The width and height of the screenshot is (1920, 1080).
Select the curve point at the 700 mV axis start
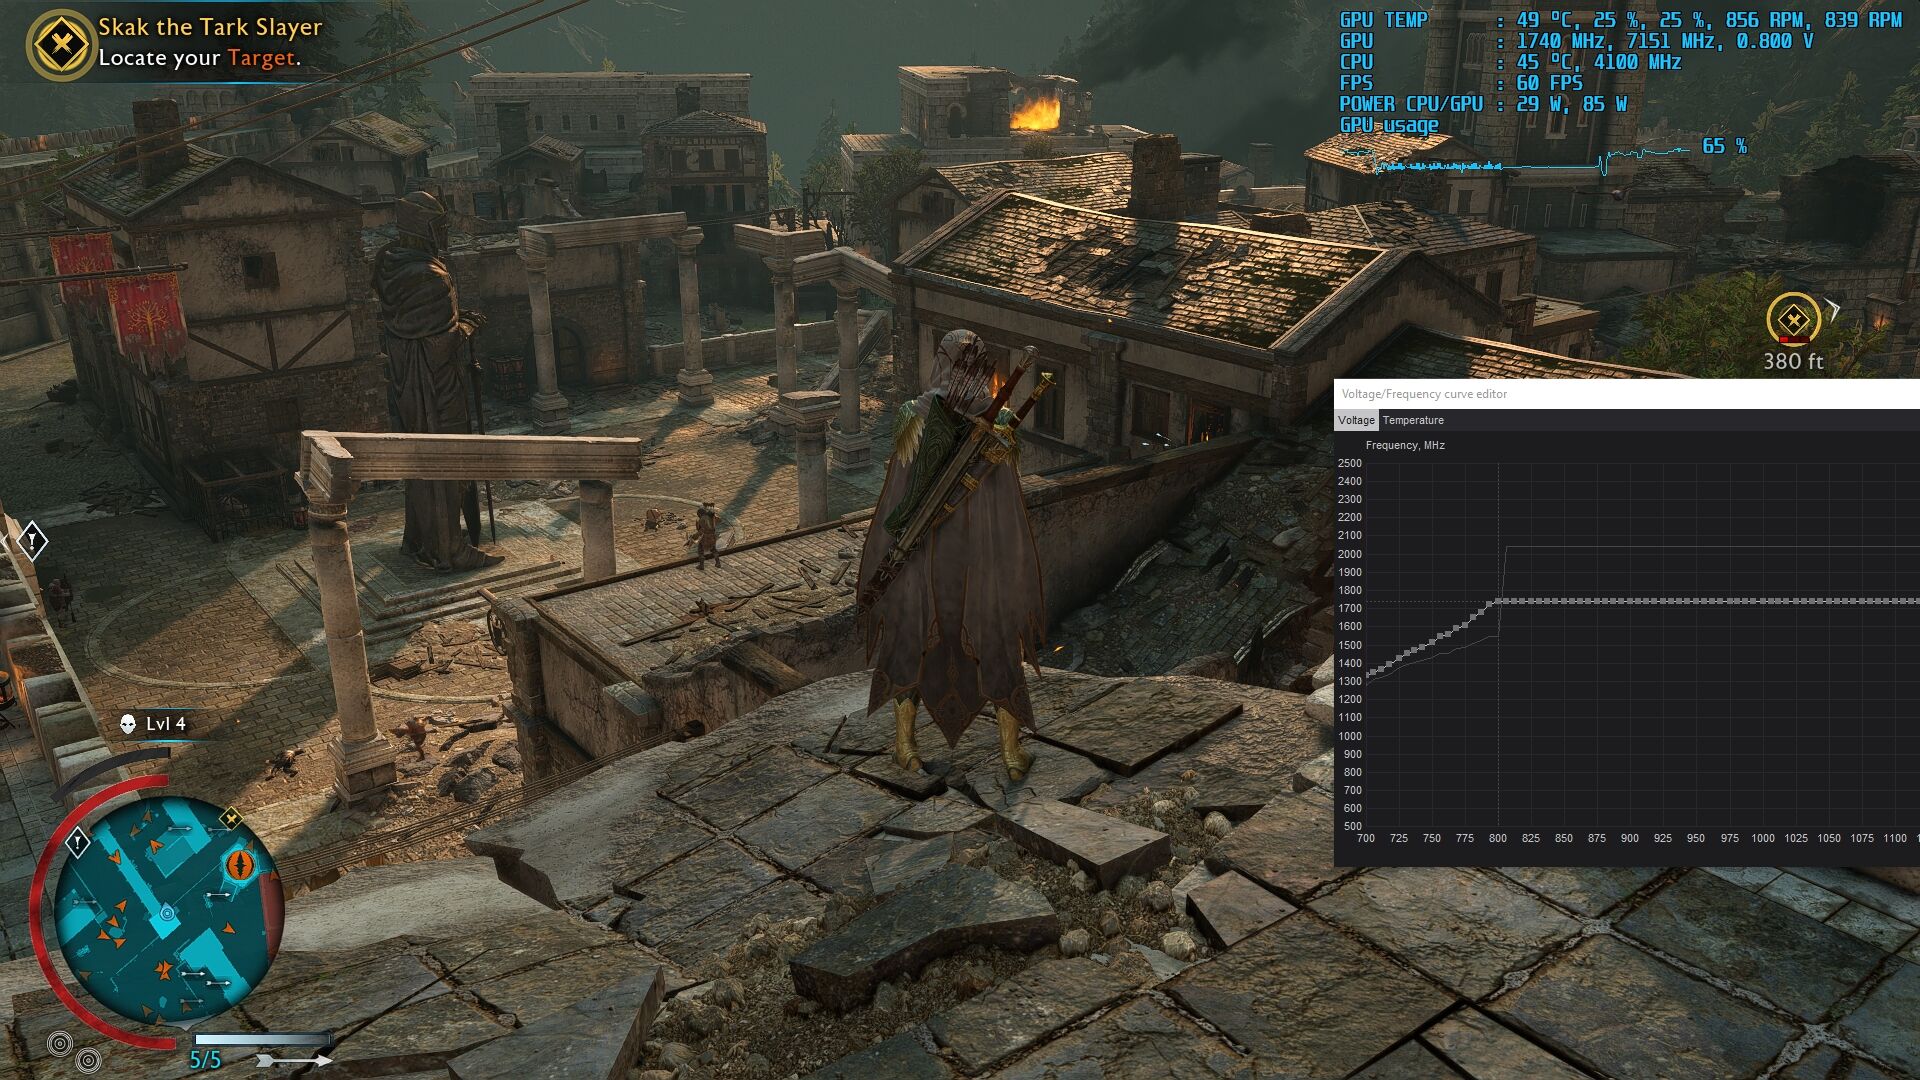click(x=1367, y=675)
